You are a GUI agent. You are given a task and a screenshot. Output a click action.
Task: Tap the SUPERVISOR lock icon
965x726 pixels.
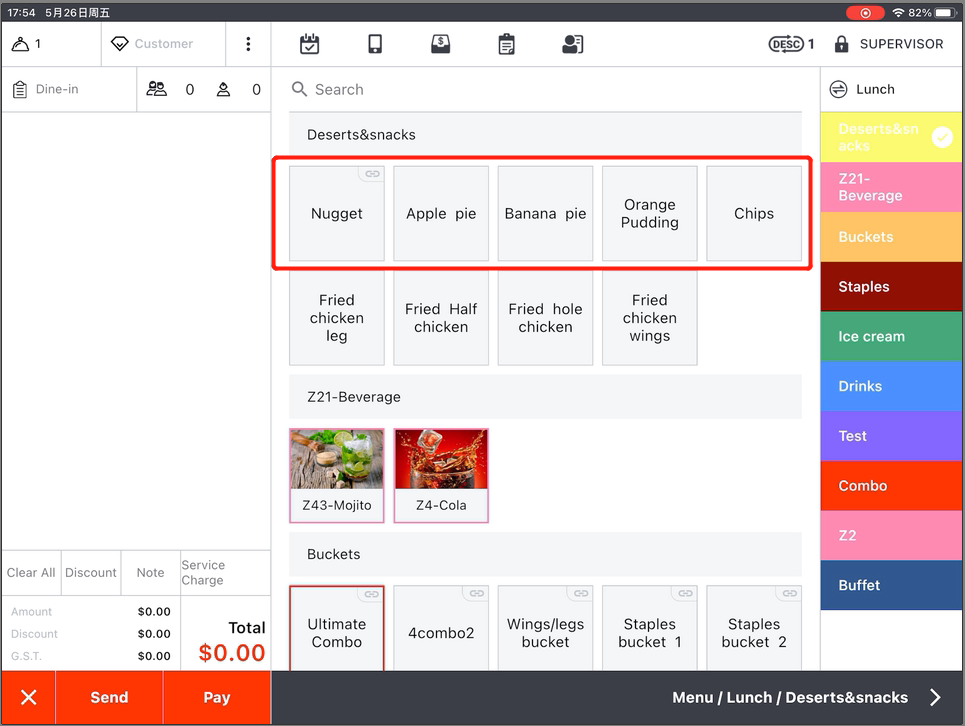[x=841, y=44]
